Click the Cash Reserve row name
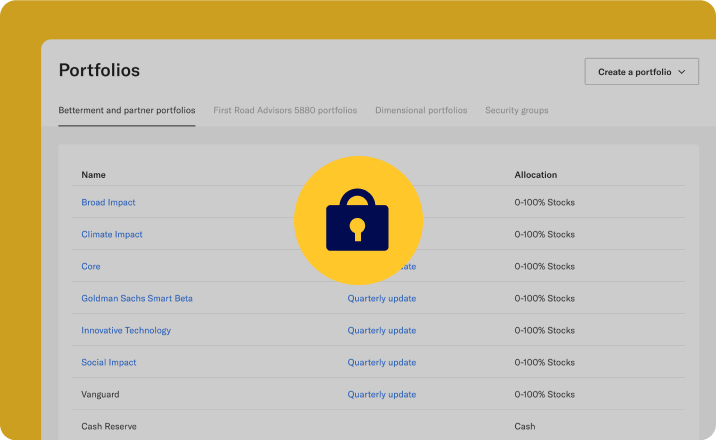716x440 pixels. pyautogui.click(x=109, y=426)
